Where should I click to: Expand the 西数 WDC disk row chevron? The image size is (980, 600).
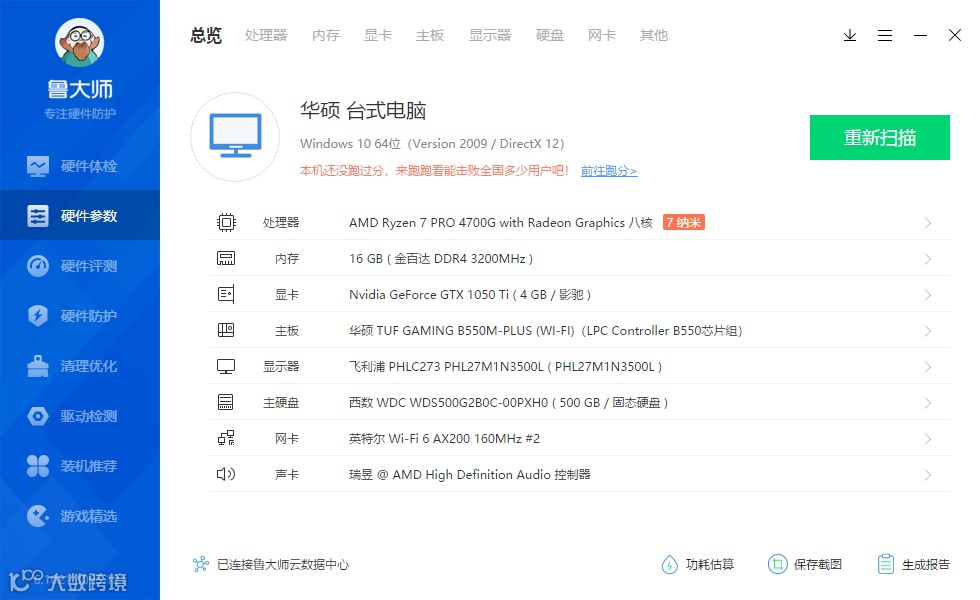point(928,403)
